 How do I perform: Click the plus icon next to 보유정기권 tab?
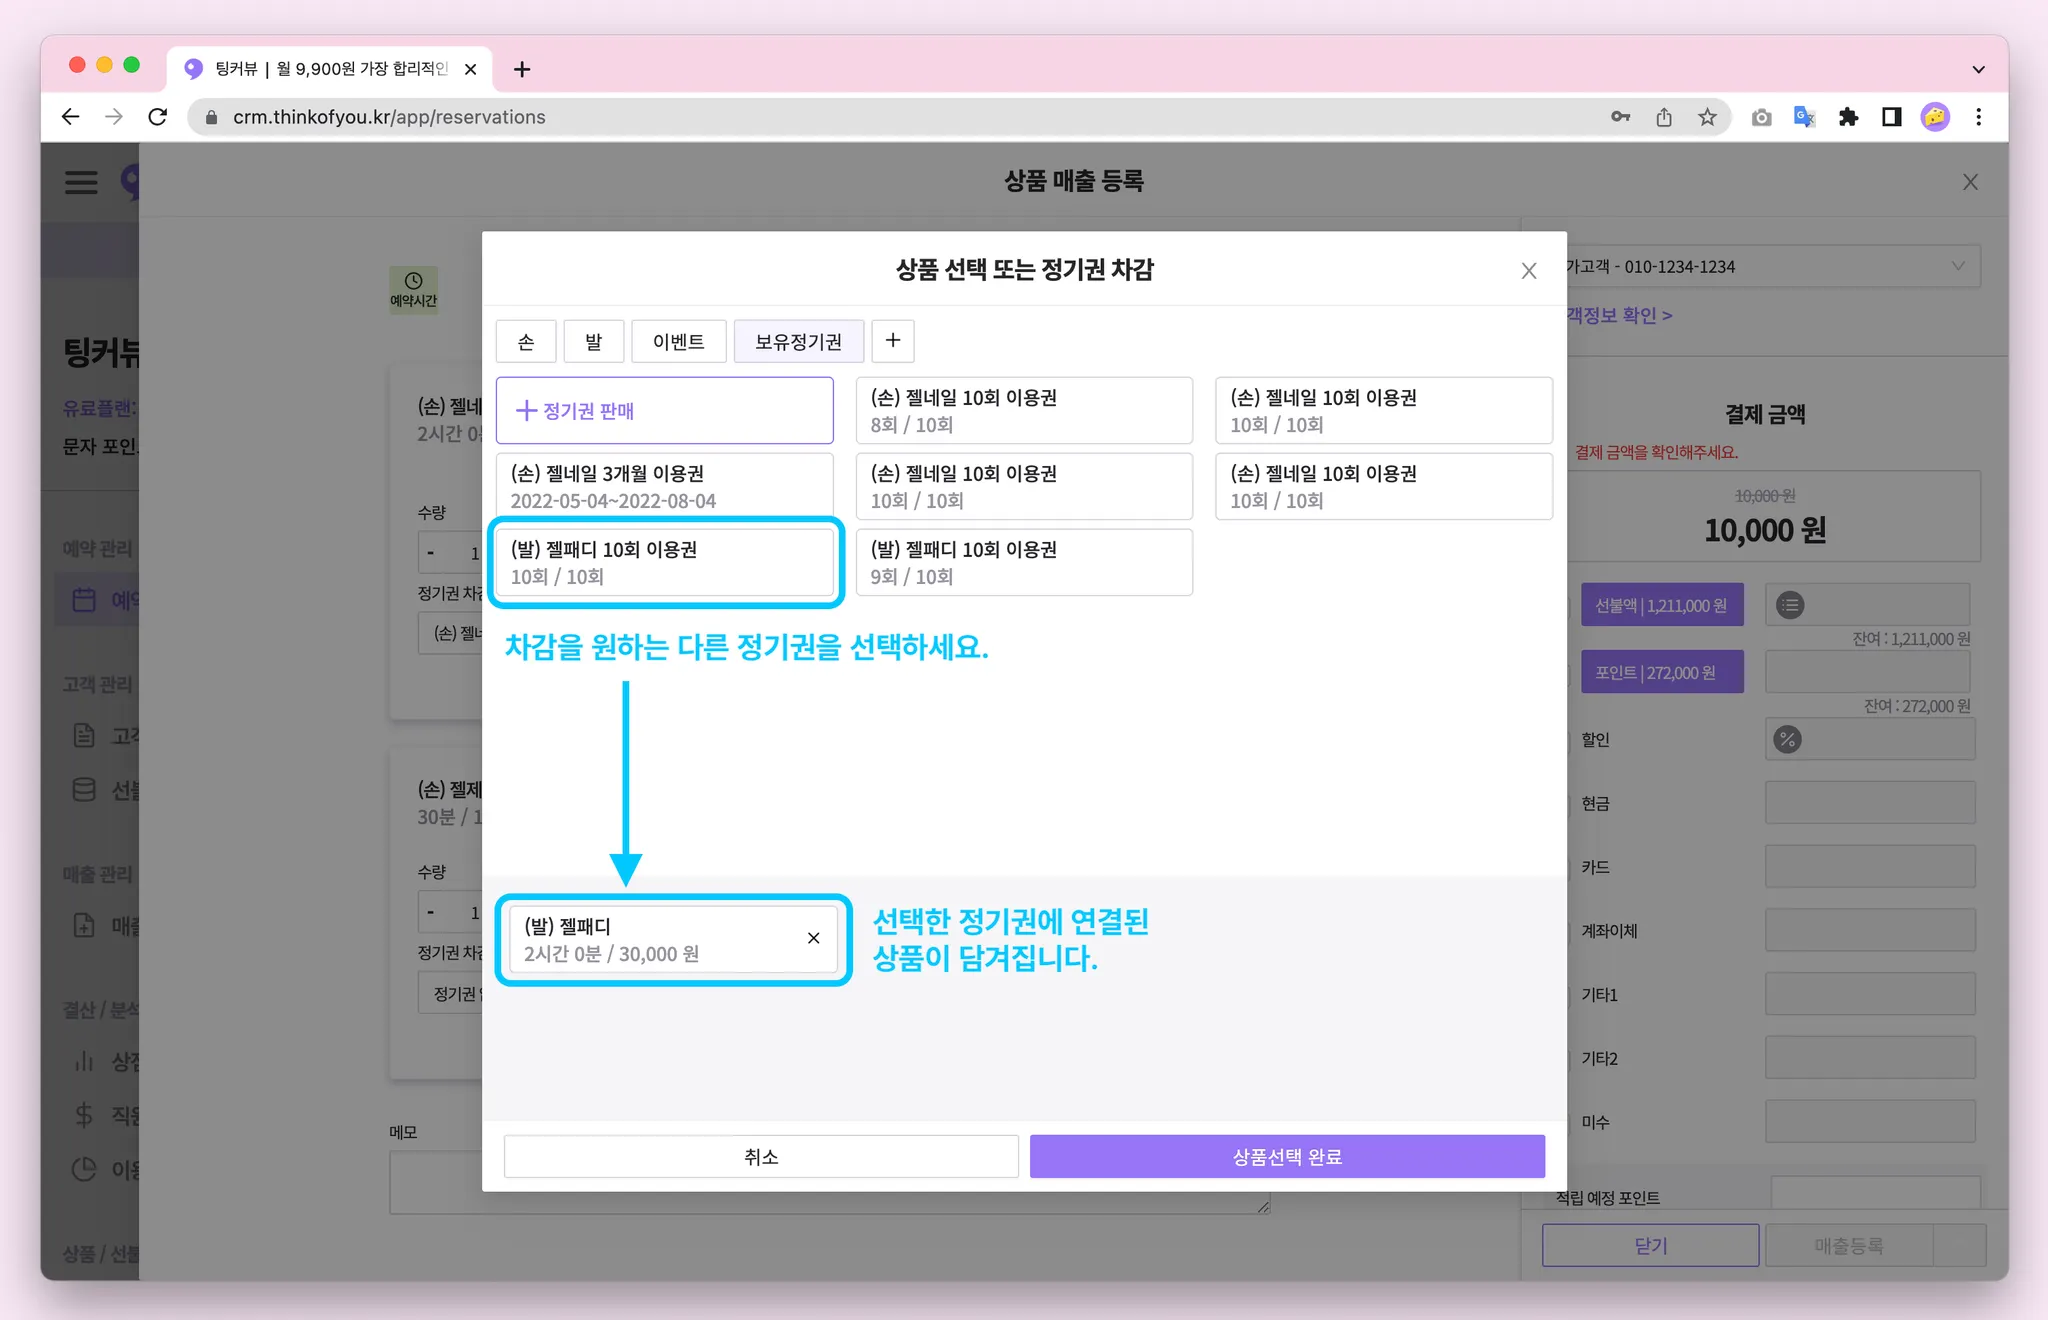(893, 341)
